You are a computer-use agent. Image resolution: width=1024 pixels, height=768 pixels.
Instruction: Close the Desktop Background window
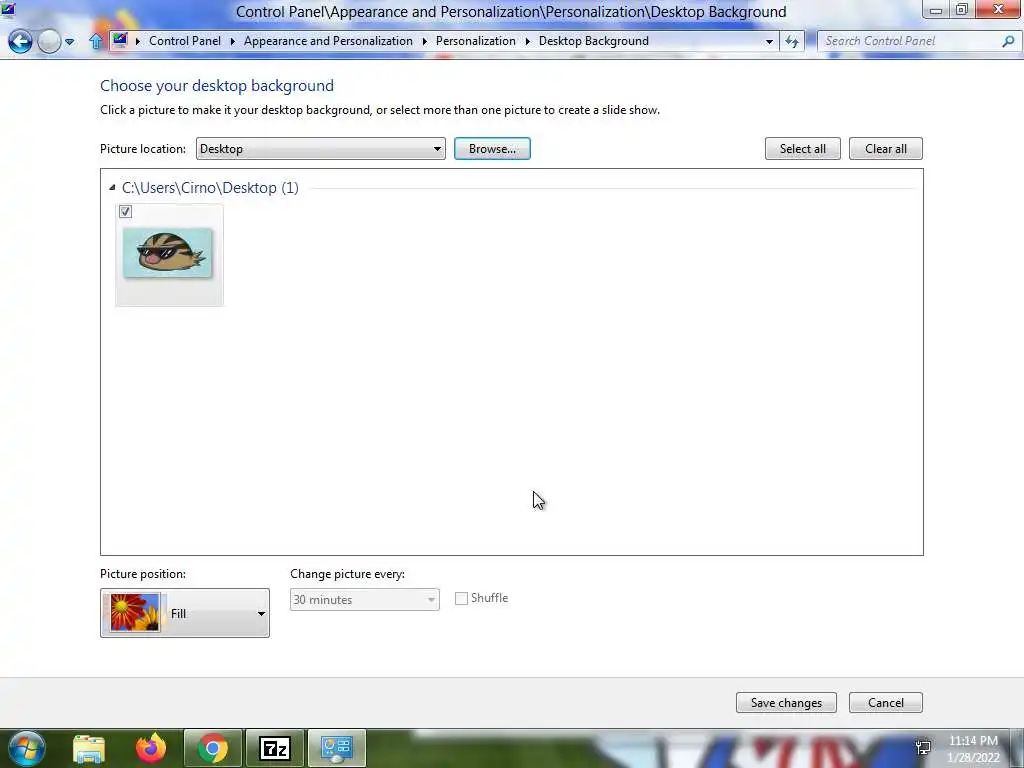click(x=999, y=9)
